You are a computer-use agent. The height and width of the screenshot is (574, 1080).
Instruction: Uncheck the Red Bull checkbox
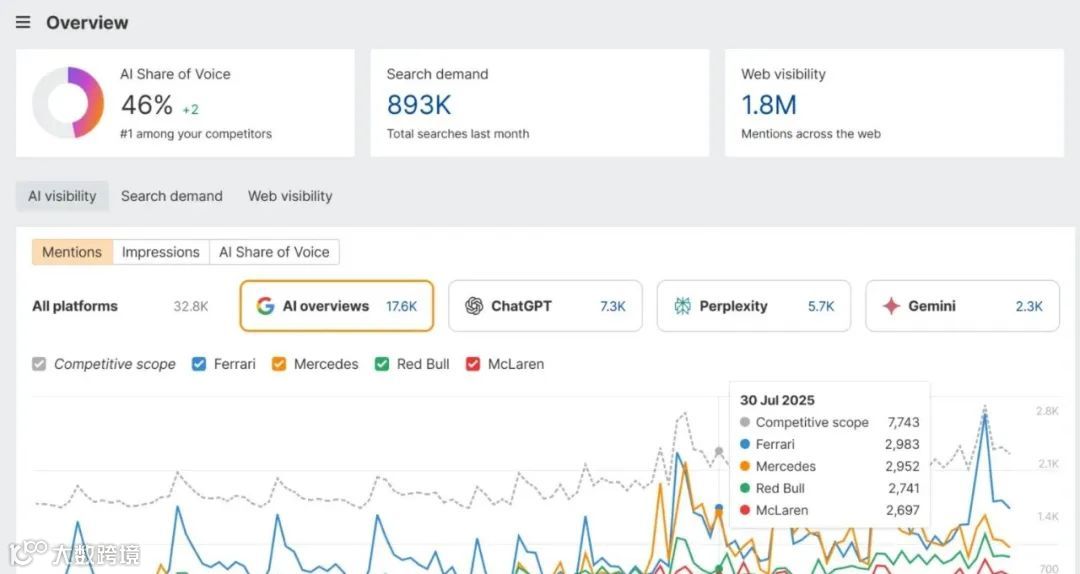(x=382, y=364)
